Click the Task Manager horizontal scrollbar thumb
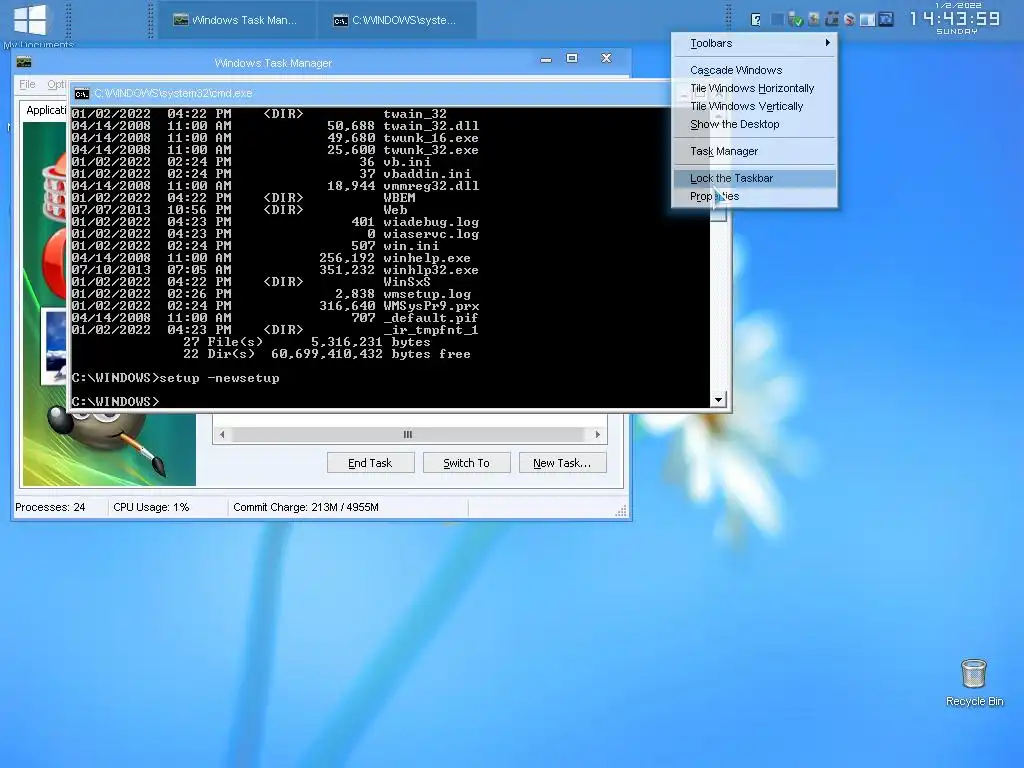The height and width of the screenshot is (768, 1024). (x=408, y=434)
